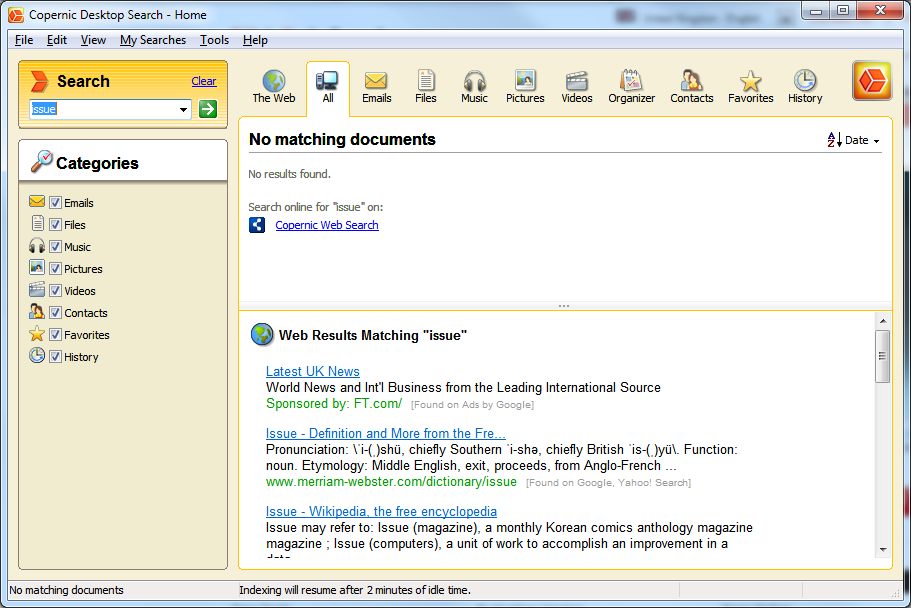Open the Pictures tab
Image resolution: width=911 pixels, height=608 pixels.
click(525, 87)
